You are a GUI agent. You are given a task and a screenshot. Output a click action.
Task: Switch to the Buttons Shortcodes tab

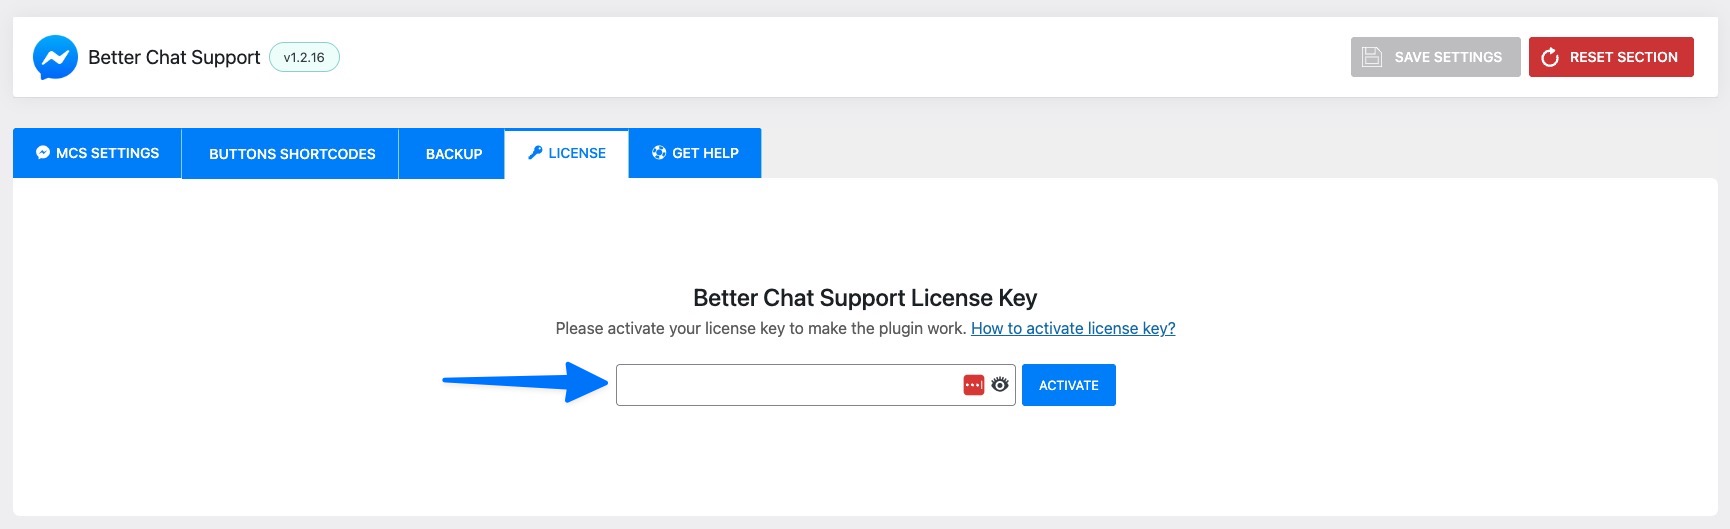point(292,154)
